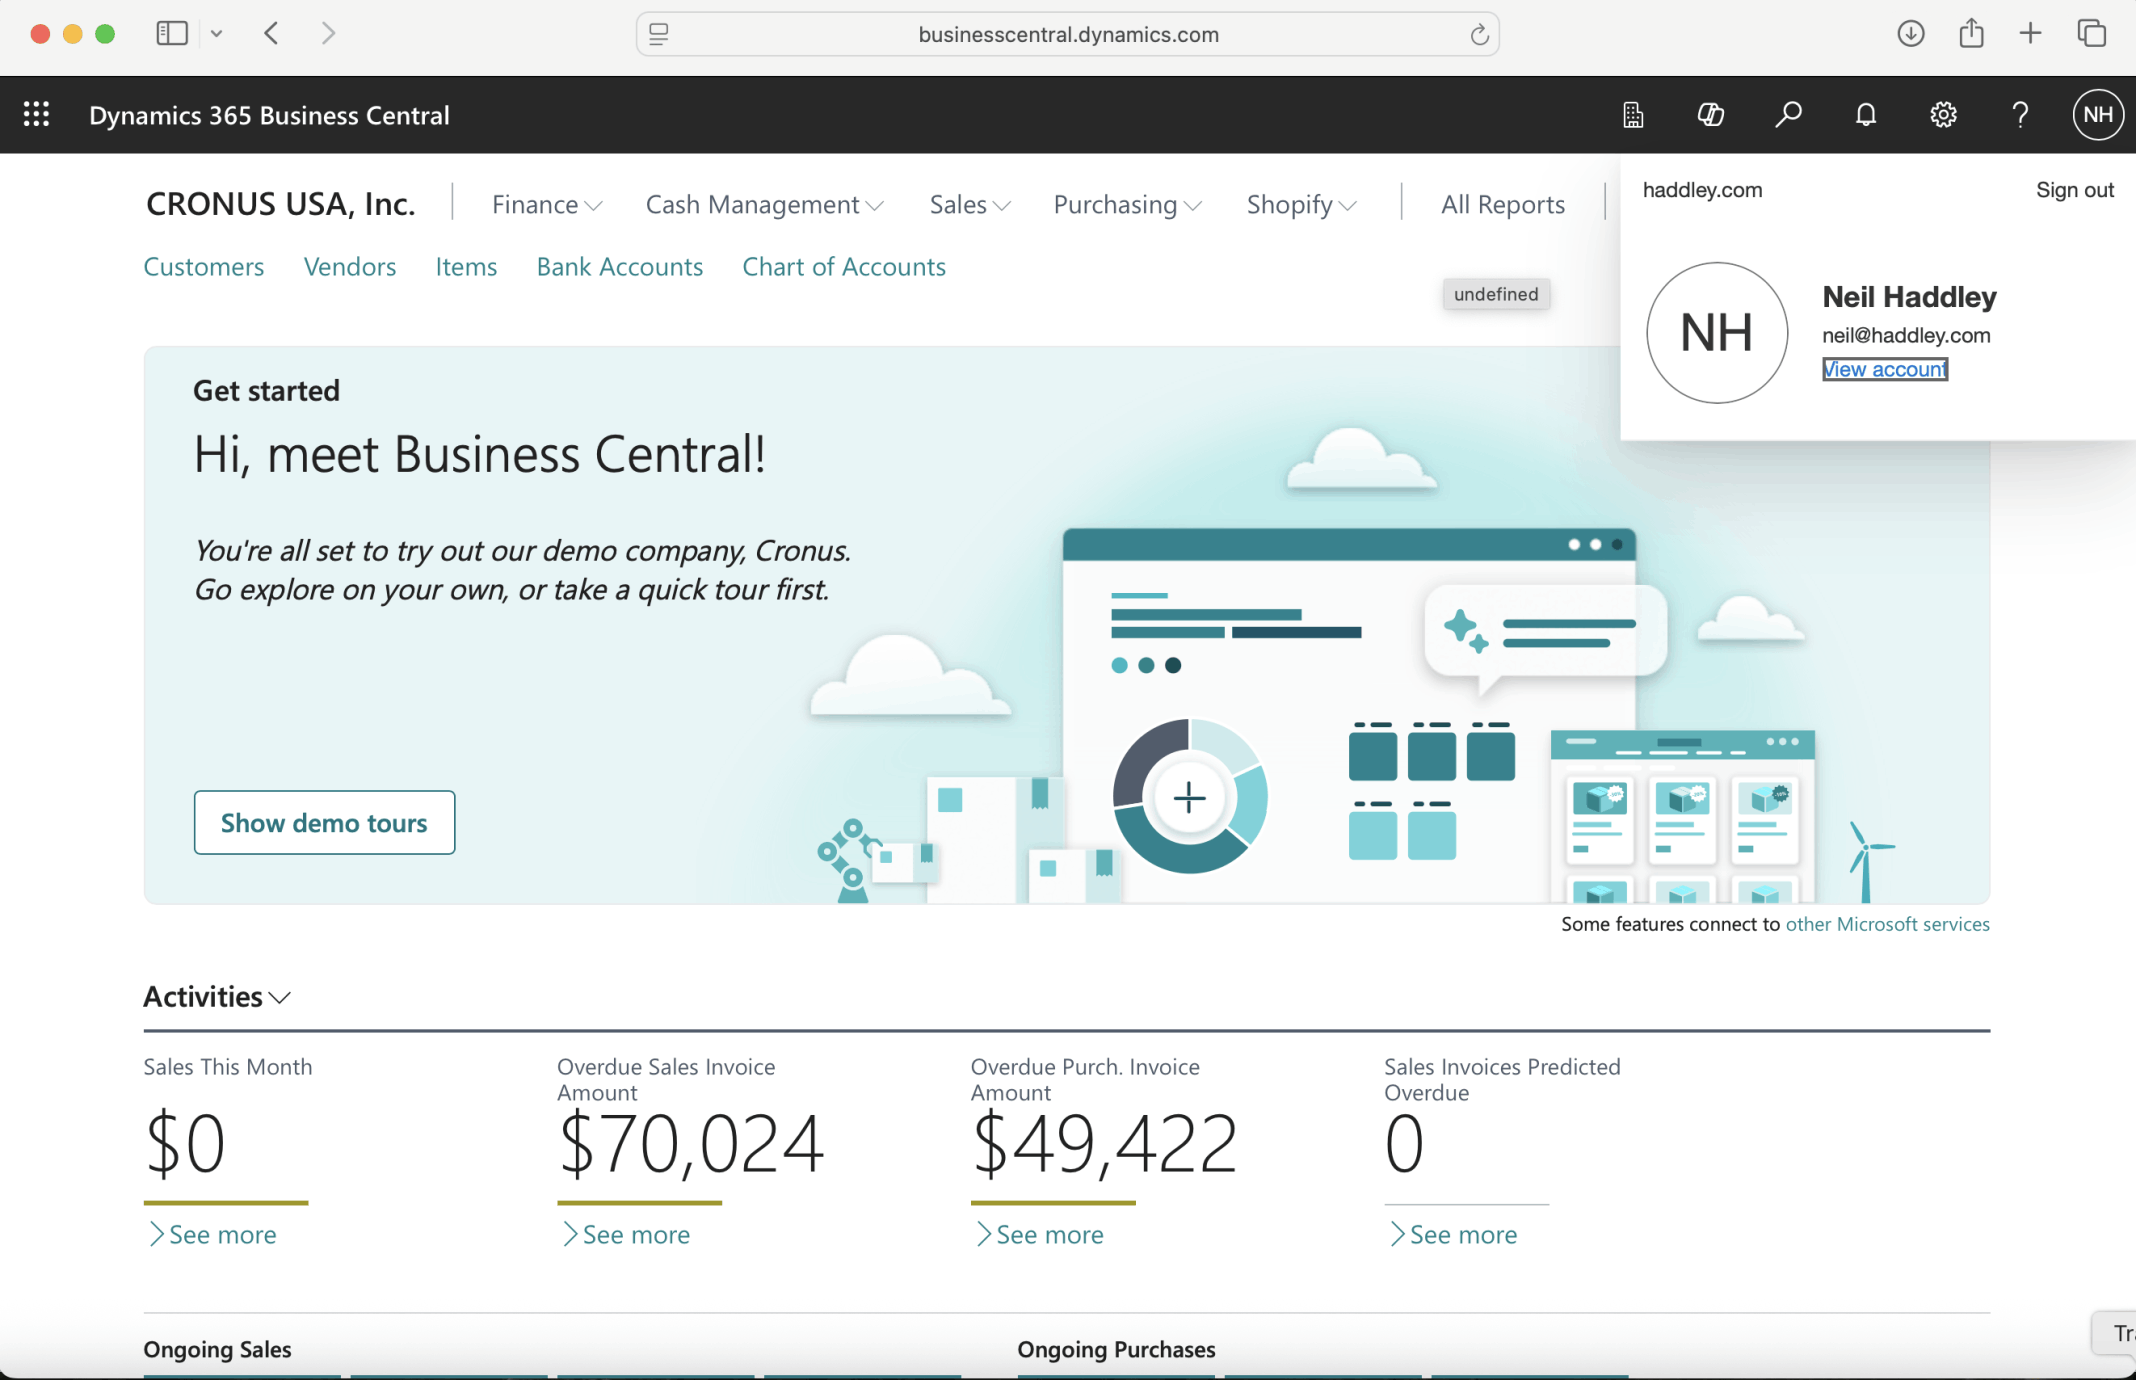Click the magnifying glass search icon
This screenshot has height=1380, width=2136.
pos(1788,115)
